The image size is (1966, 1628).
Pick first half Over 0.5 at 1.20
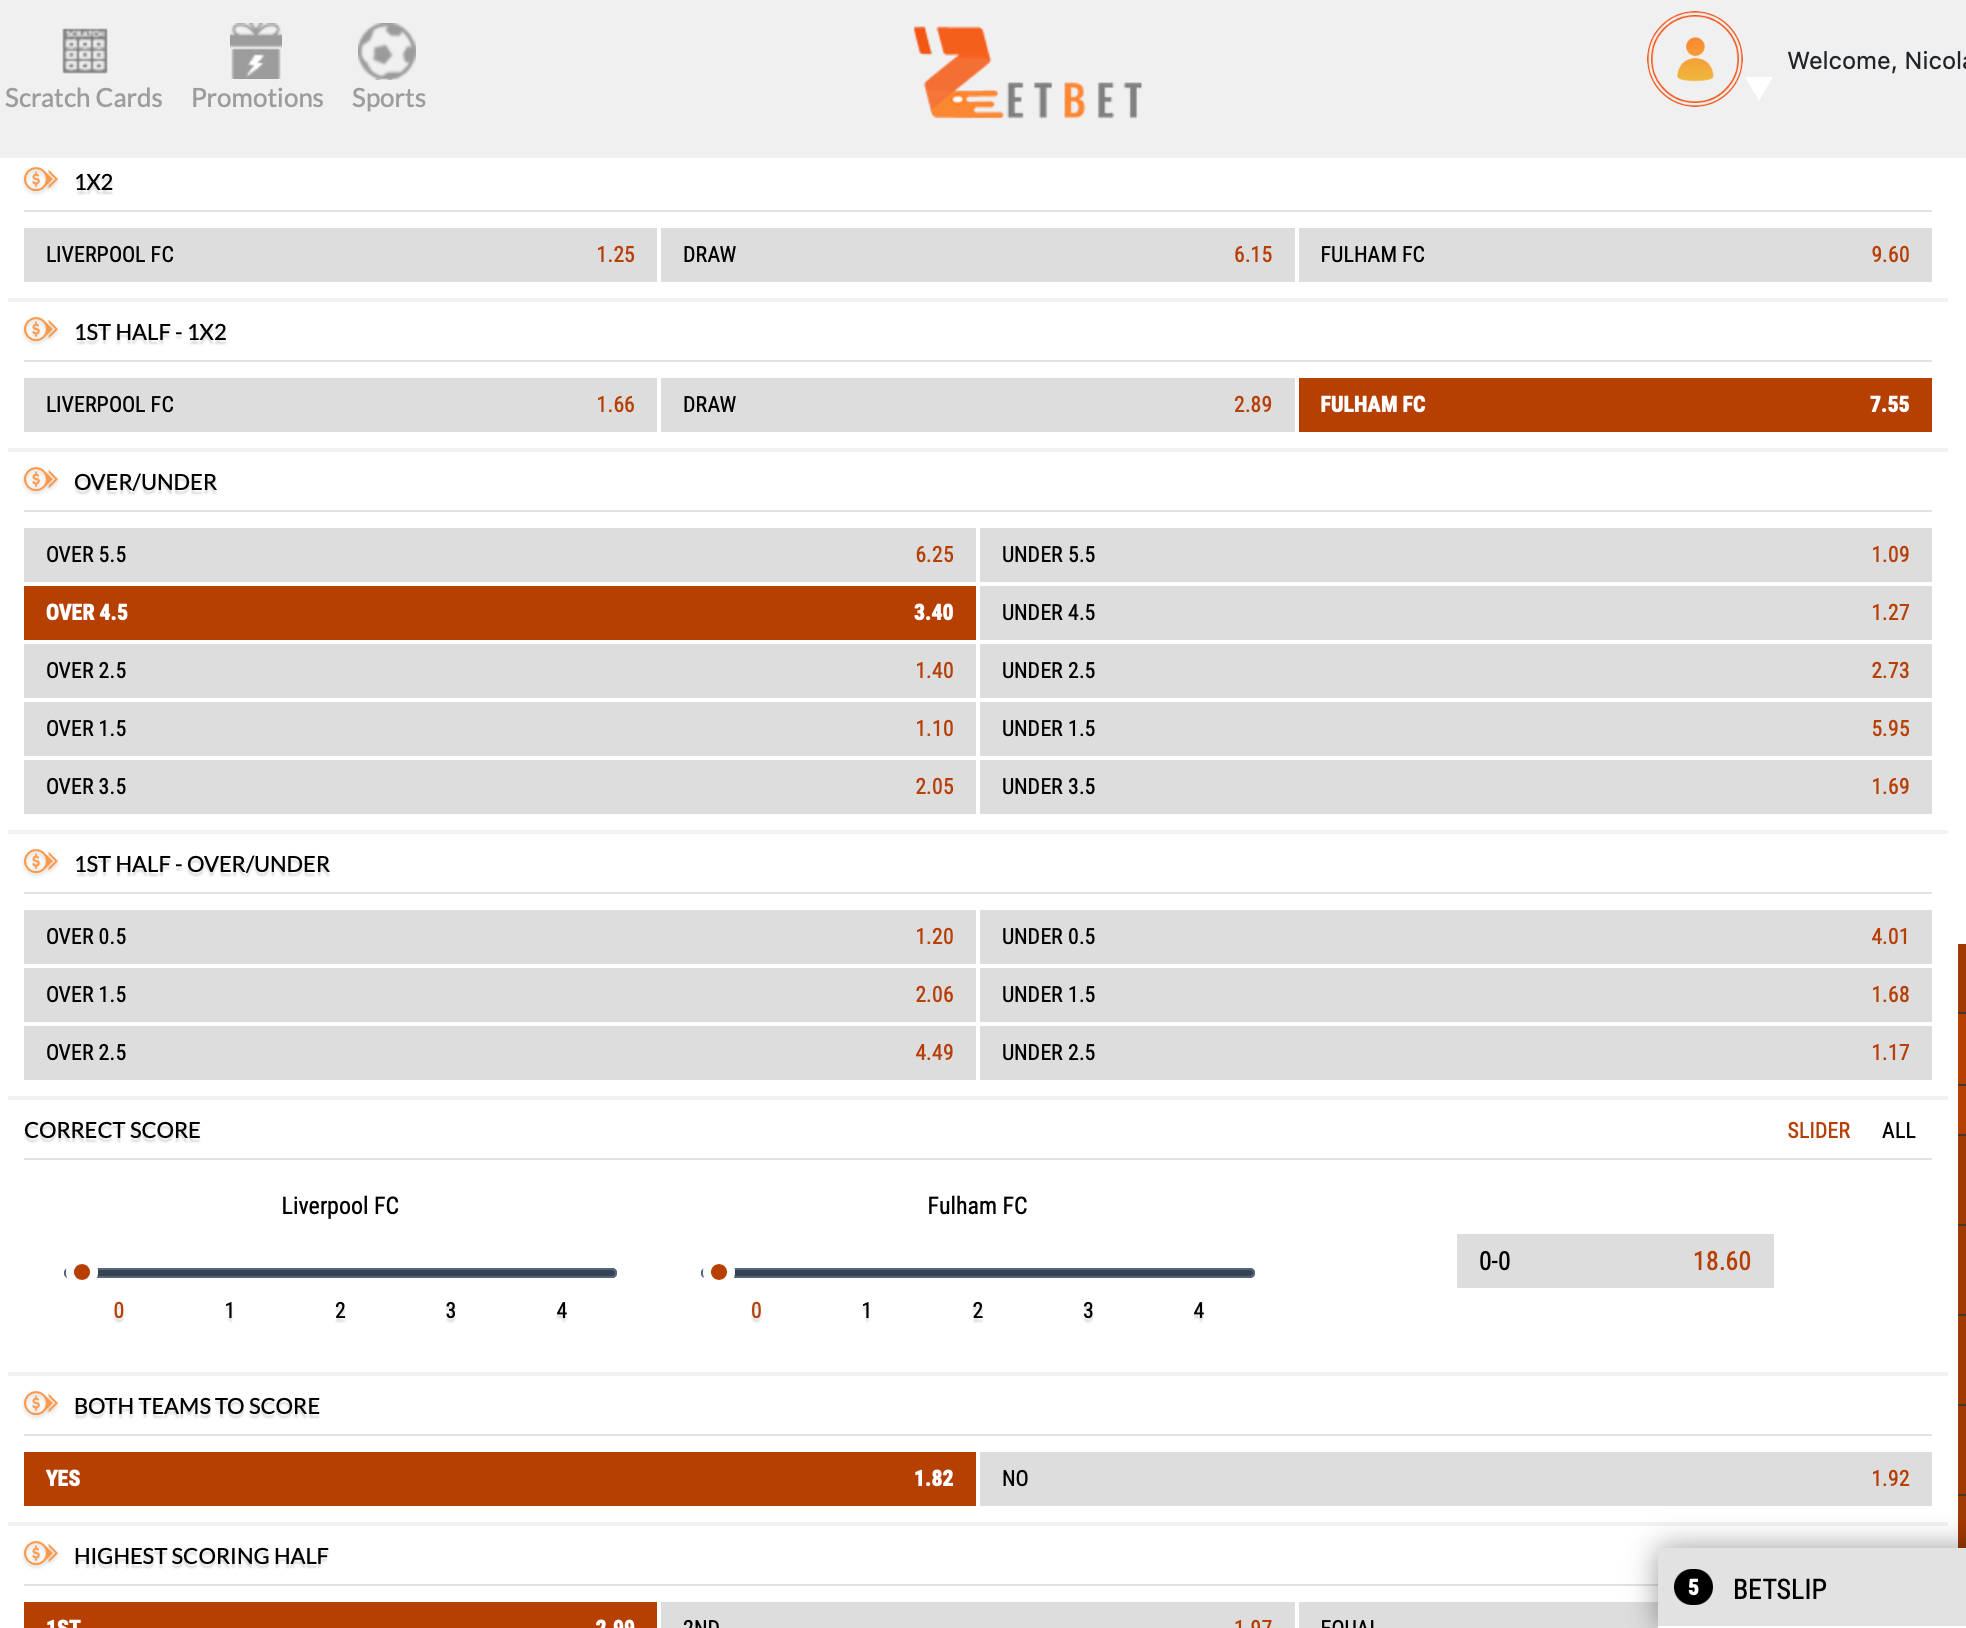click(x=499, y=937)
